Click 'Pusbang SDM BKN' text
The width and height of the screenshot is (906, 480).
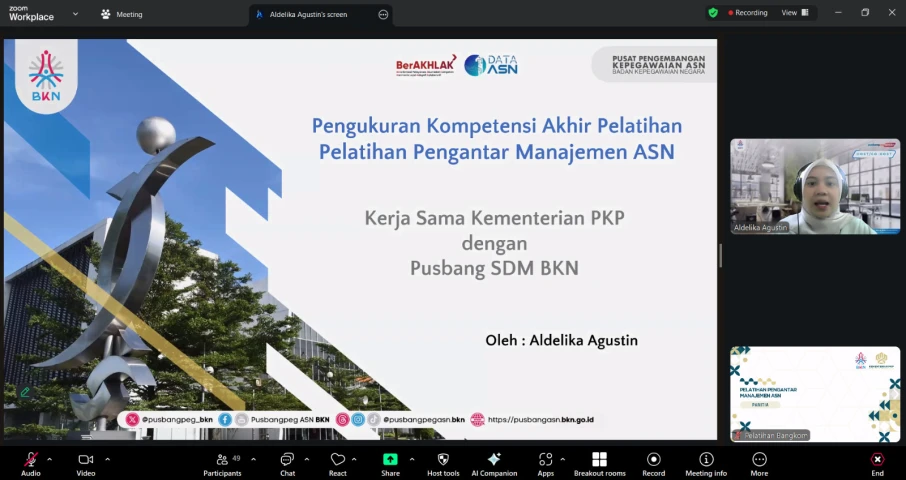coord(495,268)
